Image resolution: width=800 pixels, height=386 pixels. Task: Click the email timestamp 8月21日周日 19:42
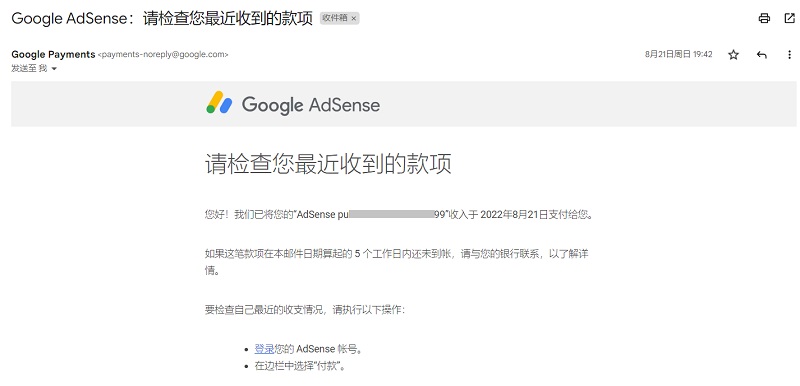pos(679,55)
